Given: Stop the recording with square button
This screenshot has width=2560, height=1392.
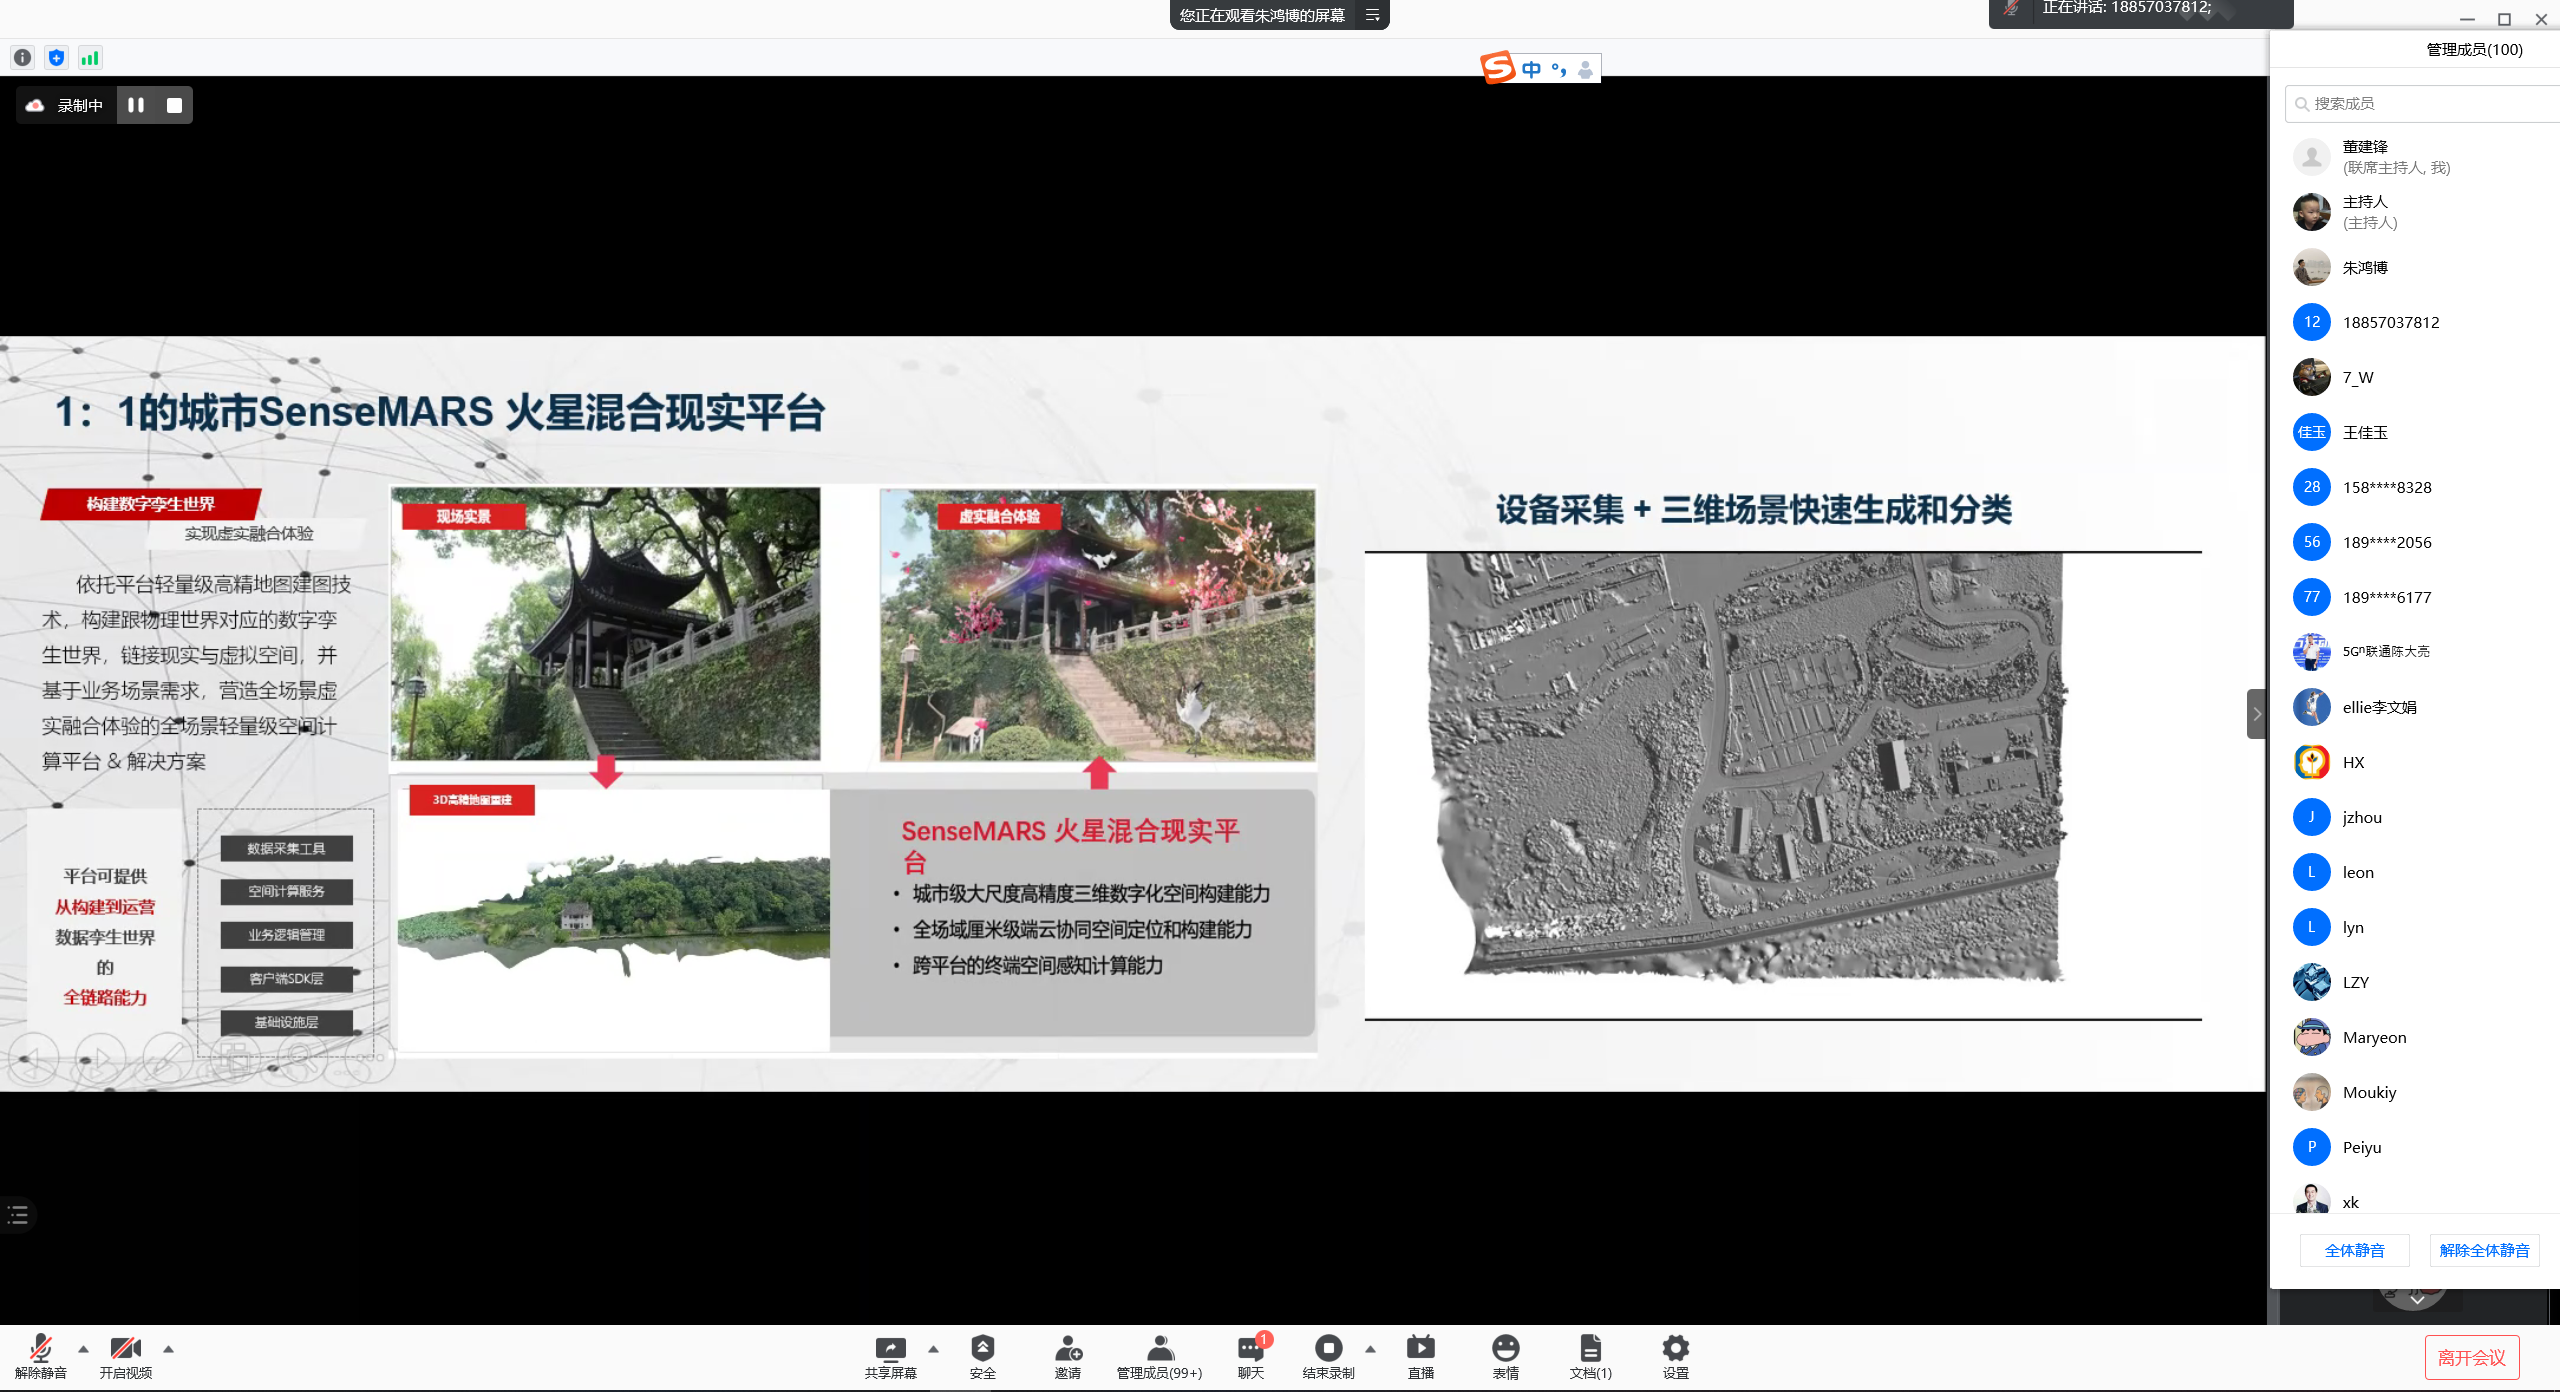Looking at the screenshot, I should click(x=174, y=105).
